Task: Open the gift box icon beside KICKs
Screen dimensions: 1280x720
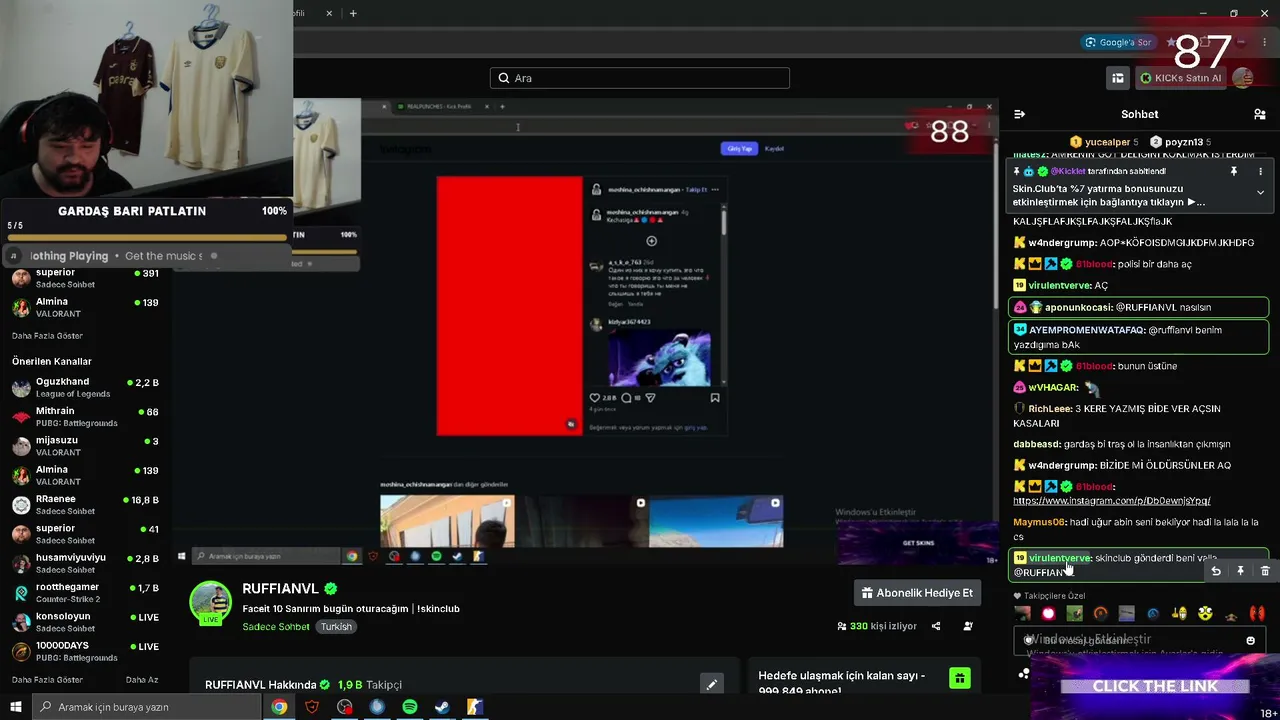Action: pos(1118,78)
